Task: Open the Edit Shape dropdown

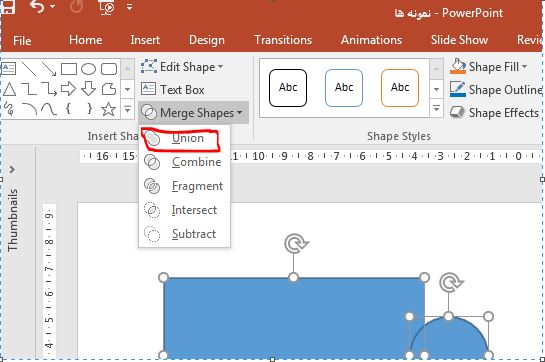Action: pyautogui.click(x=182, y=67)
